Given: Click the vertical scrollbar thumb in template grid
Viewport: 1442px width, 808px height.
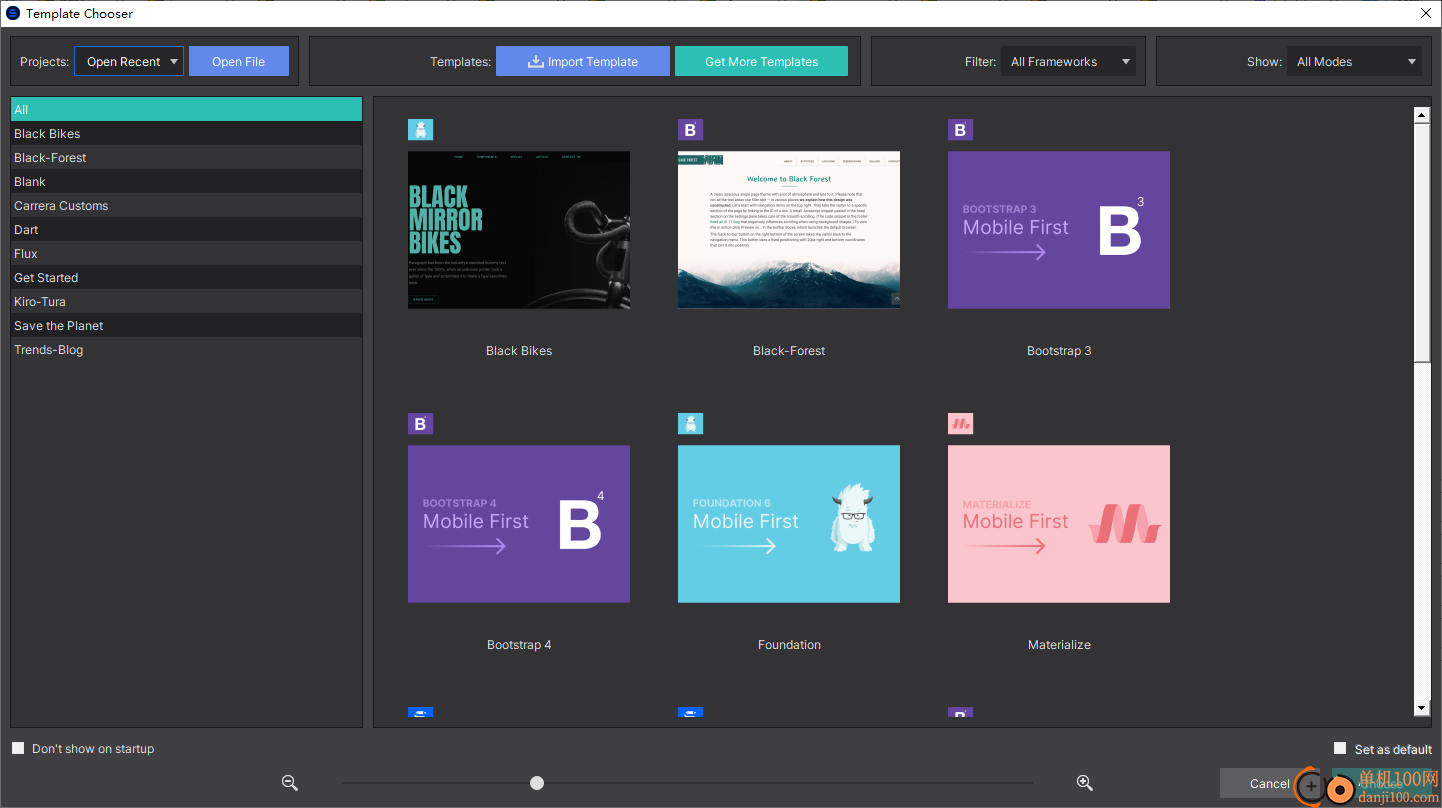Looking at the screenshot, I should tap(1422, 243).
